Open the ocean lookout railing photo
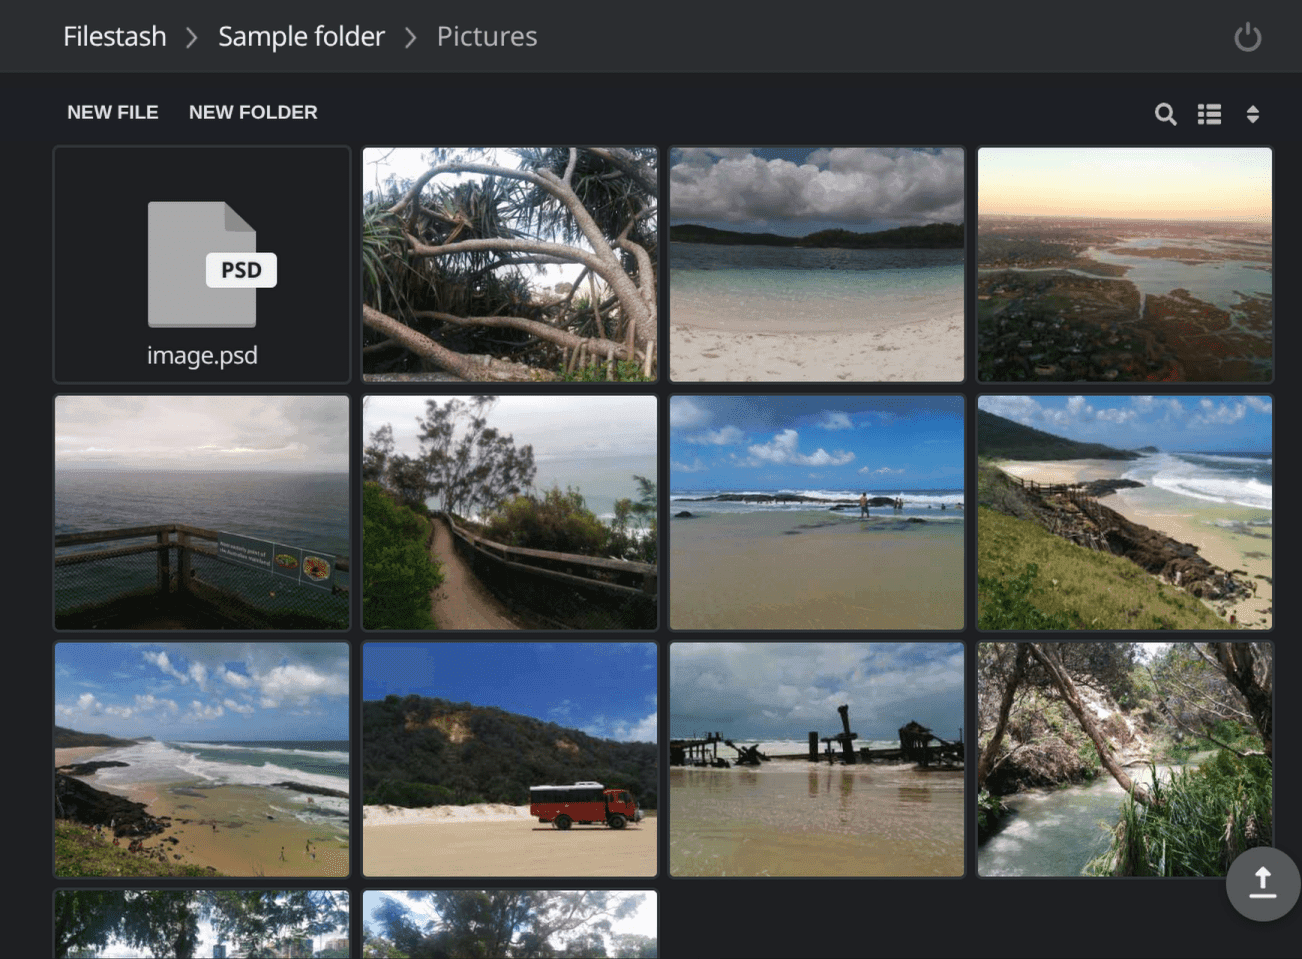The width and height of the screenshot is (1302, 959). (202, 512)
